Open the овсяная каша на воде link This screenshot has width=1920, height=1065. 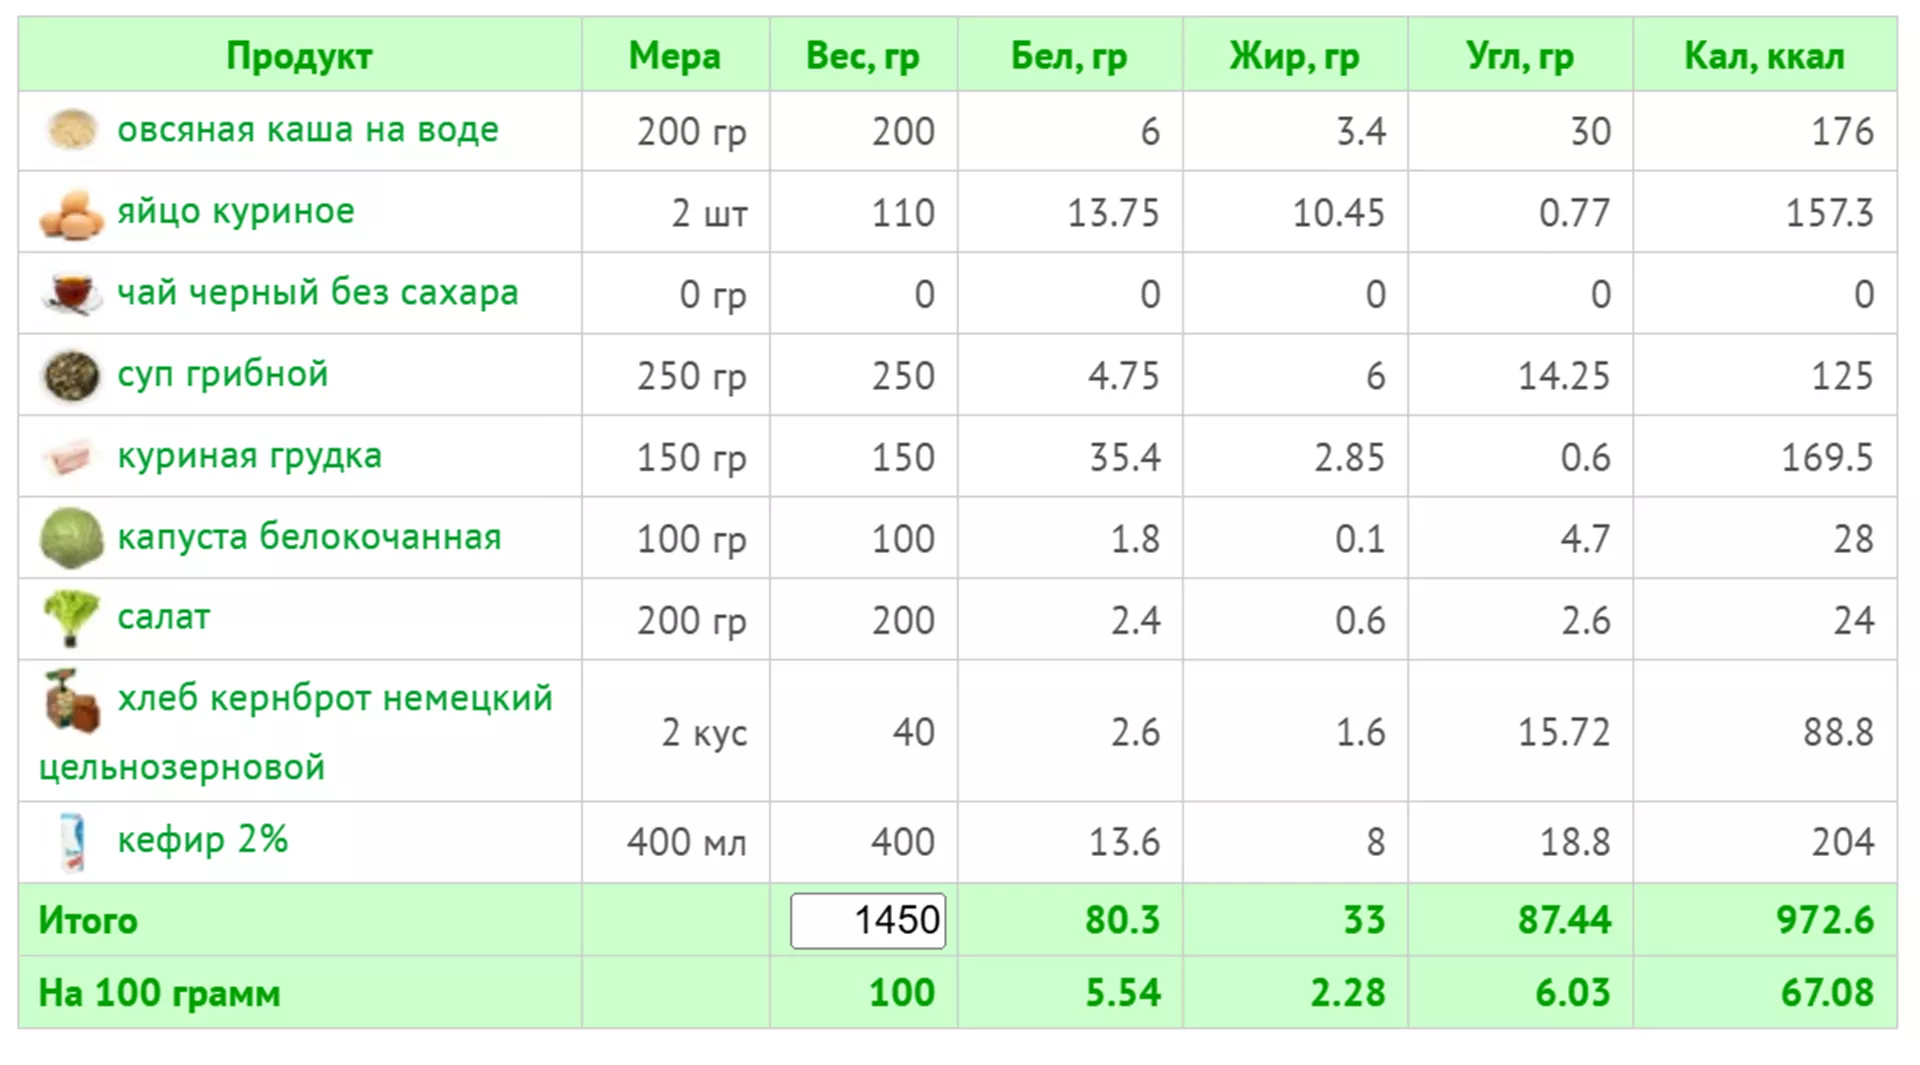(x=307, y=130)
